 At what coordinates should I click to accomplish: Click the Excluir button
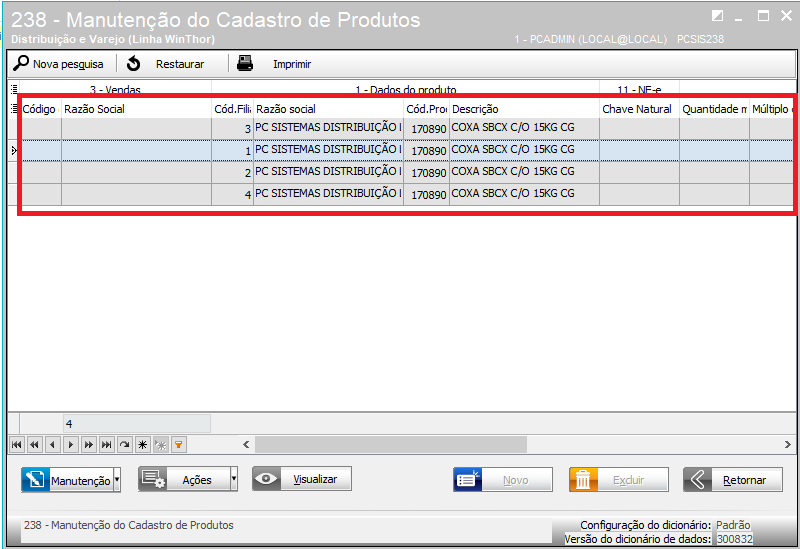pos(619,480)
